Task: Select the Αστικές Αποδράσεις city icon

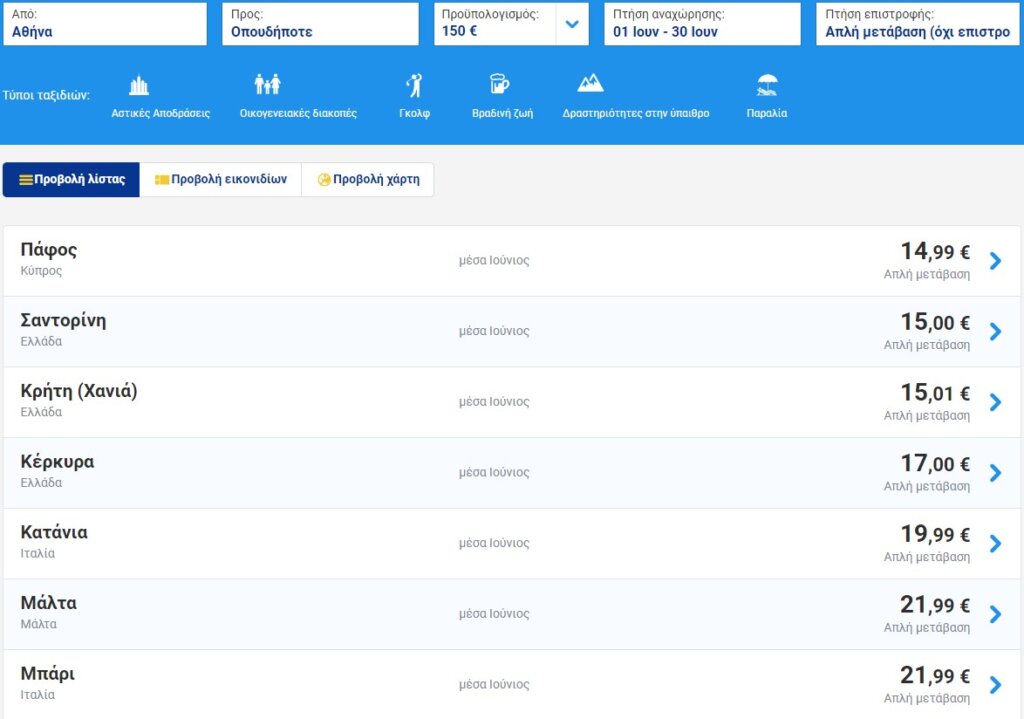Action: [139, 86]
